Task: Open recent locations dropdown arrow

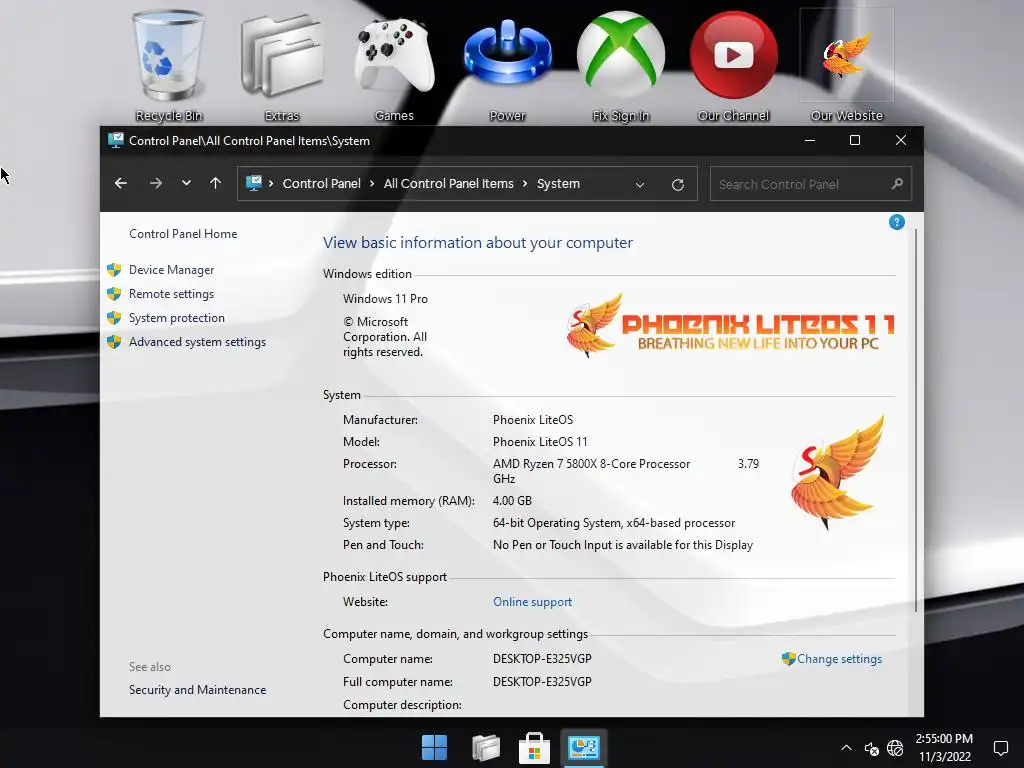Action: pyautogui.click(x=186, y=184)
